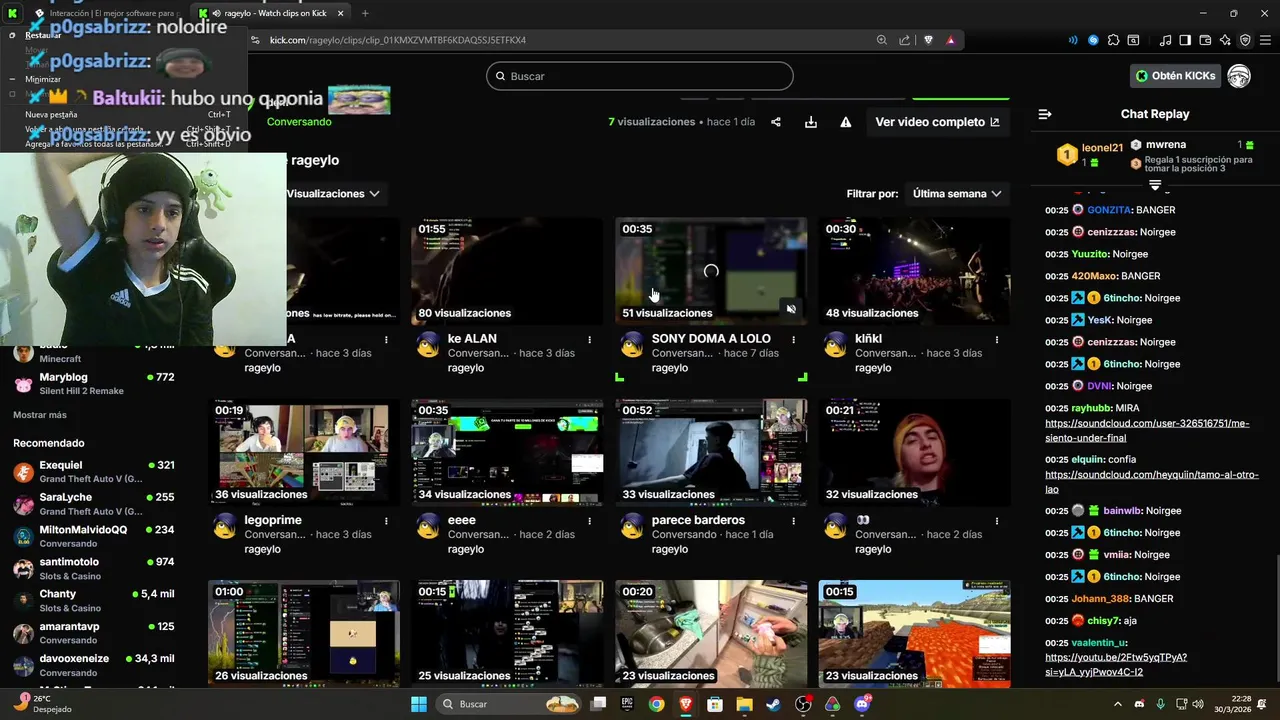Click the Obtén KICKs button

point(1176,76)
